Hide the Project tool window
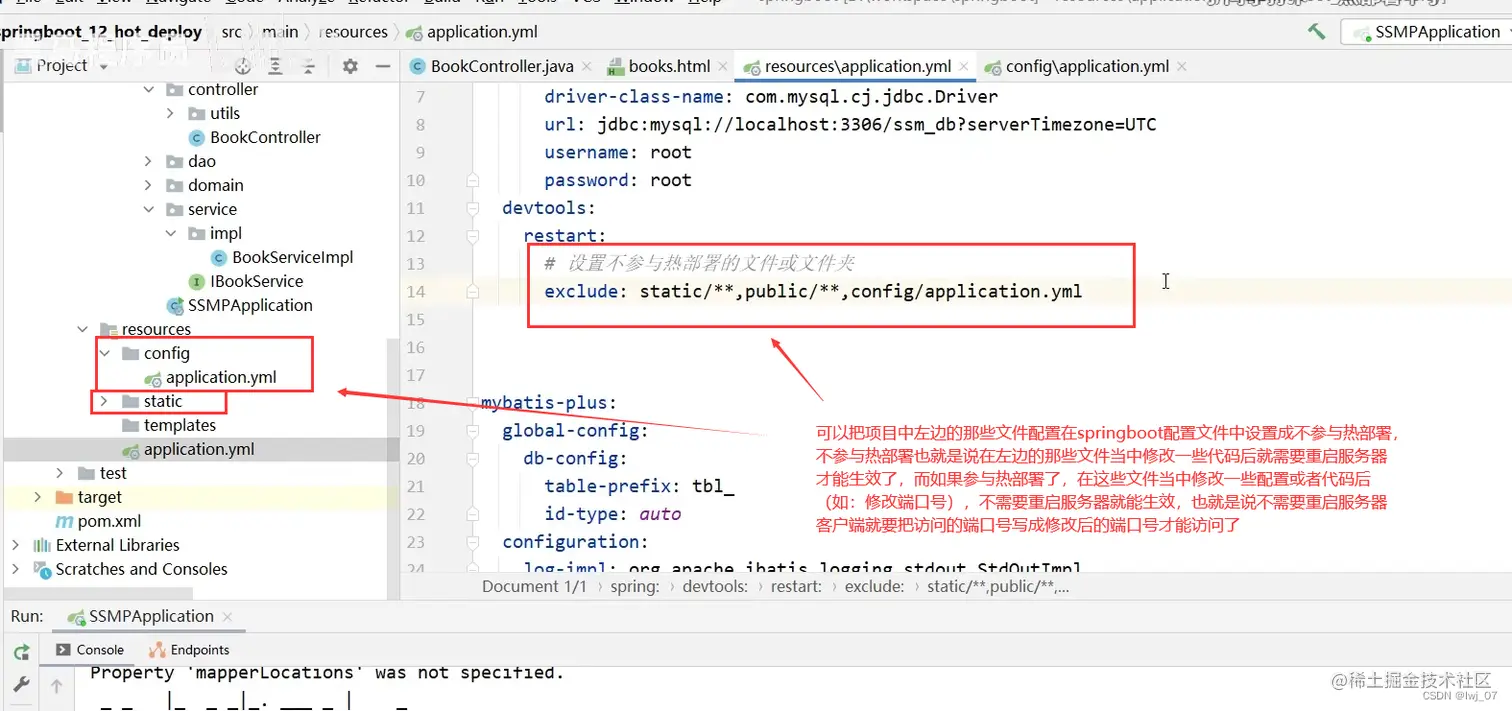This screenshot has width=1512, height=711. point(382,66)
